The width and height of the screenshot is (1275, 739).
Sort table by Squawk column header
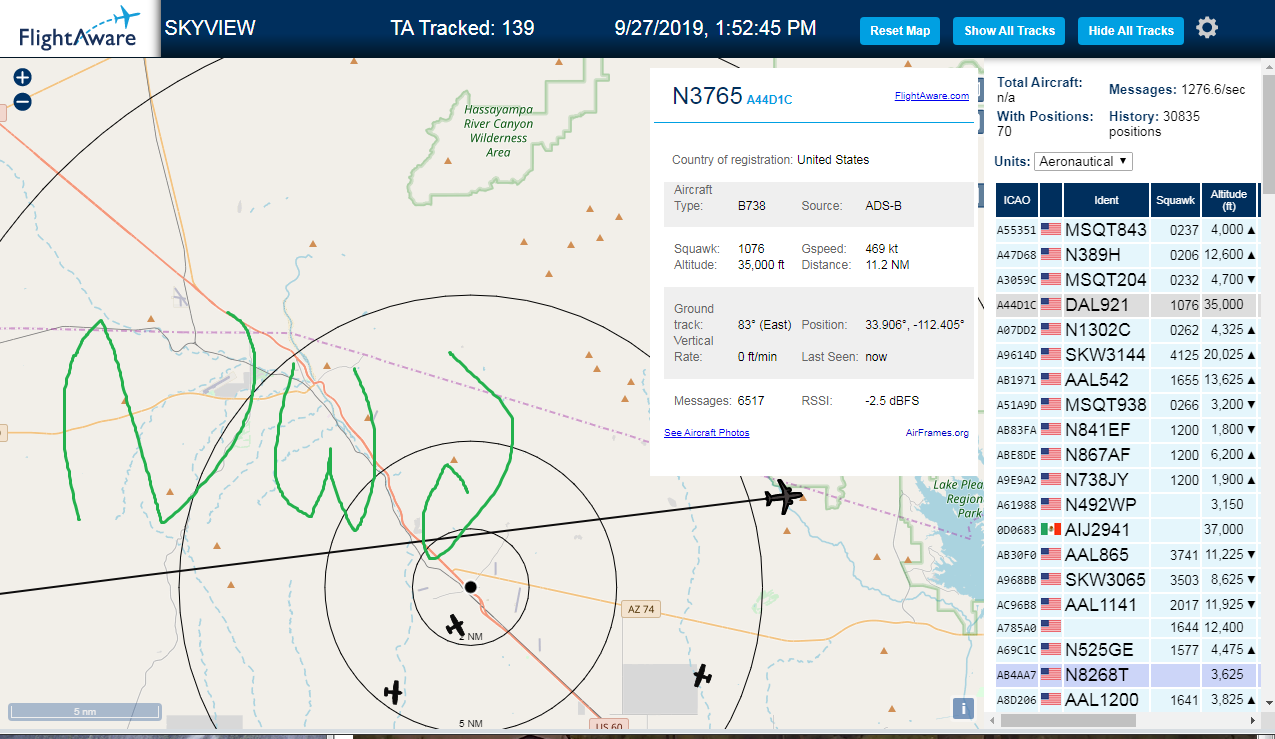coord(1175,200)
